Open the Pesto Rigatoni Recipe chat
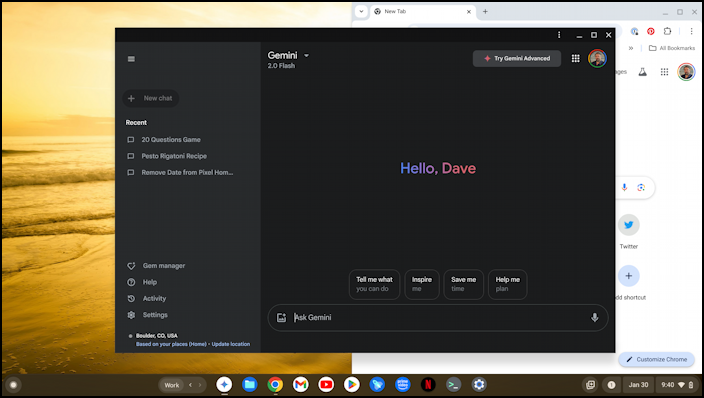 pos(174,156)
